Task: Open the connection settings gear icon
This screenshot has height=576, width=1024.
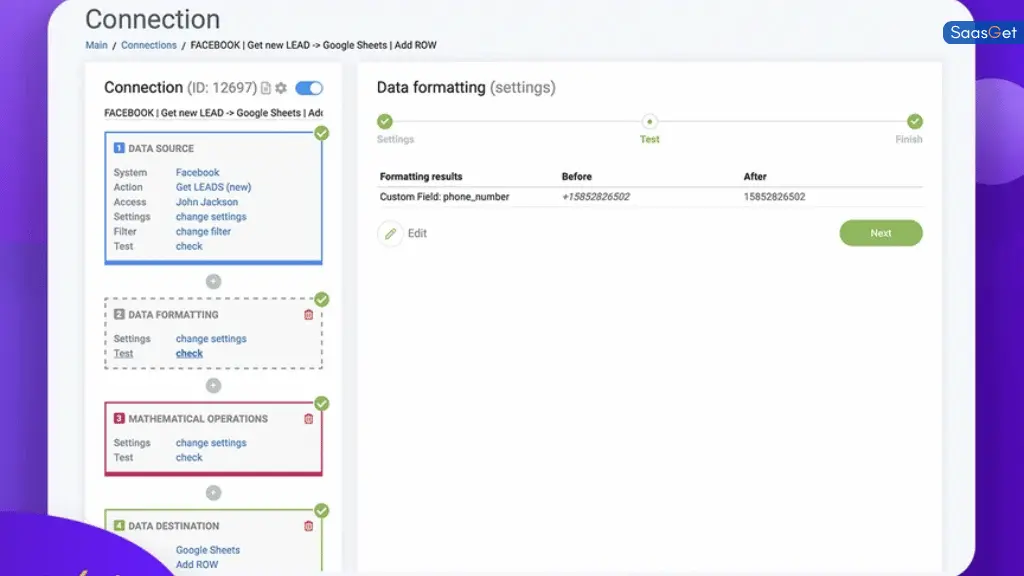Action: point(281,88)
